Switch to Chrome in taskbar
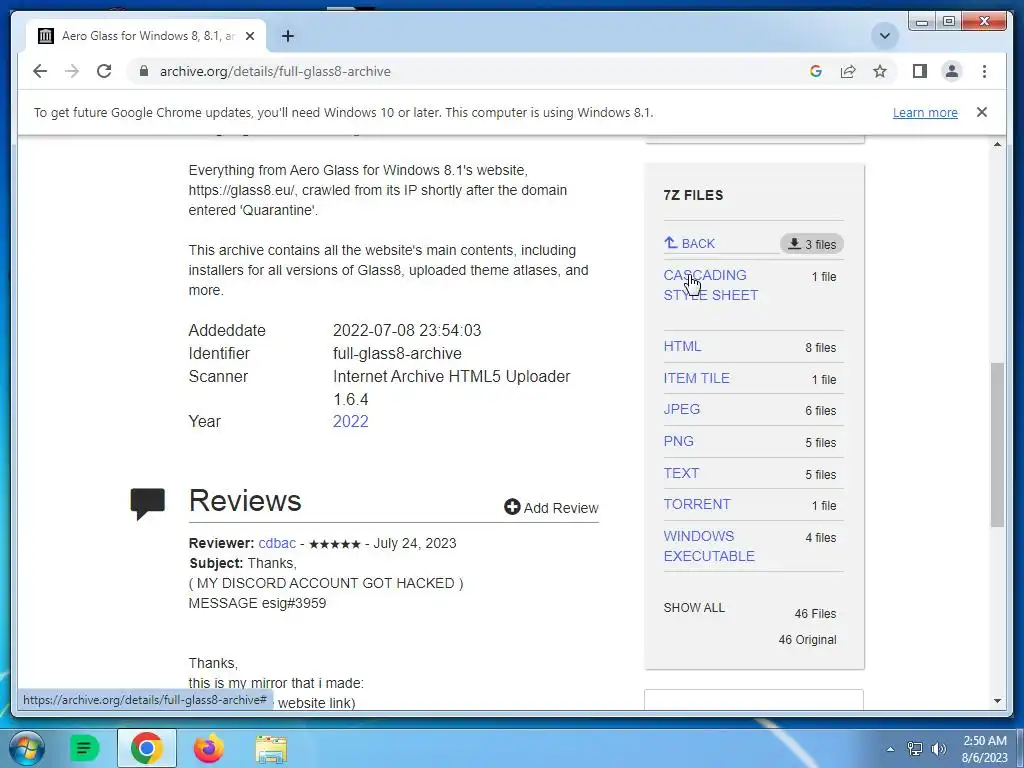 pos(146,748)
